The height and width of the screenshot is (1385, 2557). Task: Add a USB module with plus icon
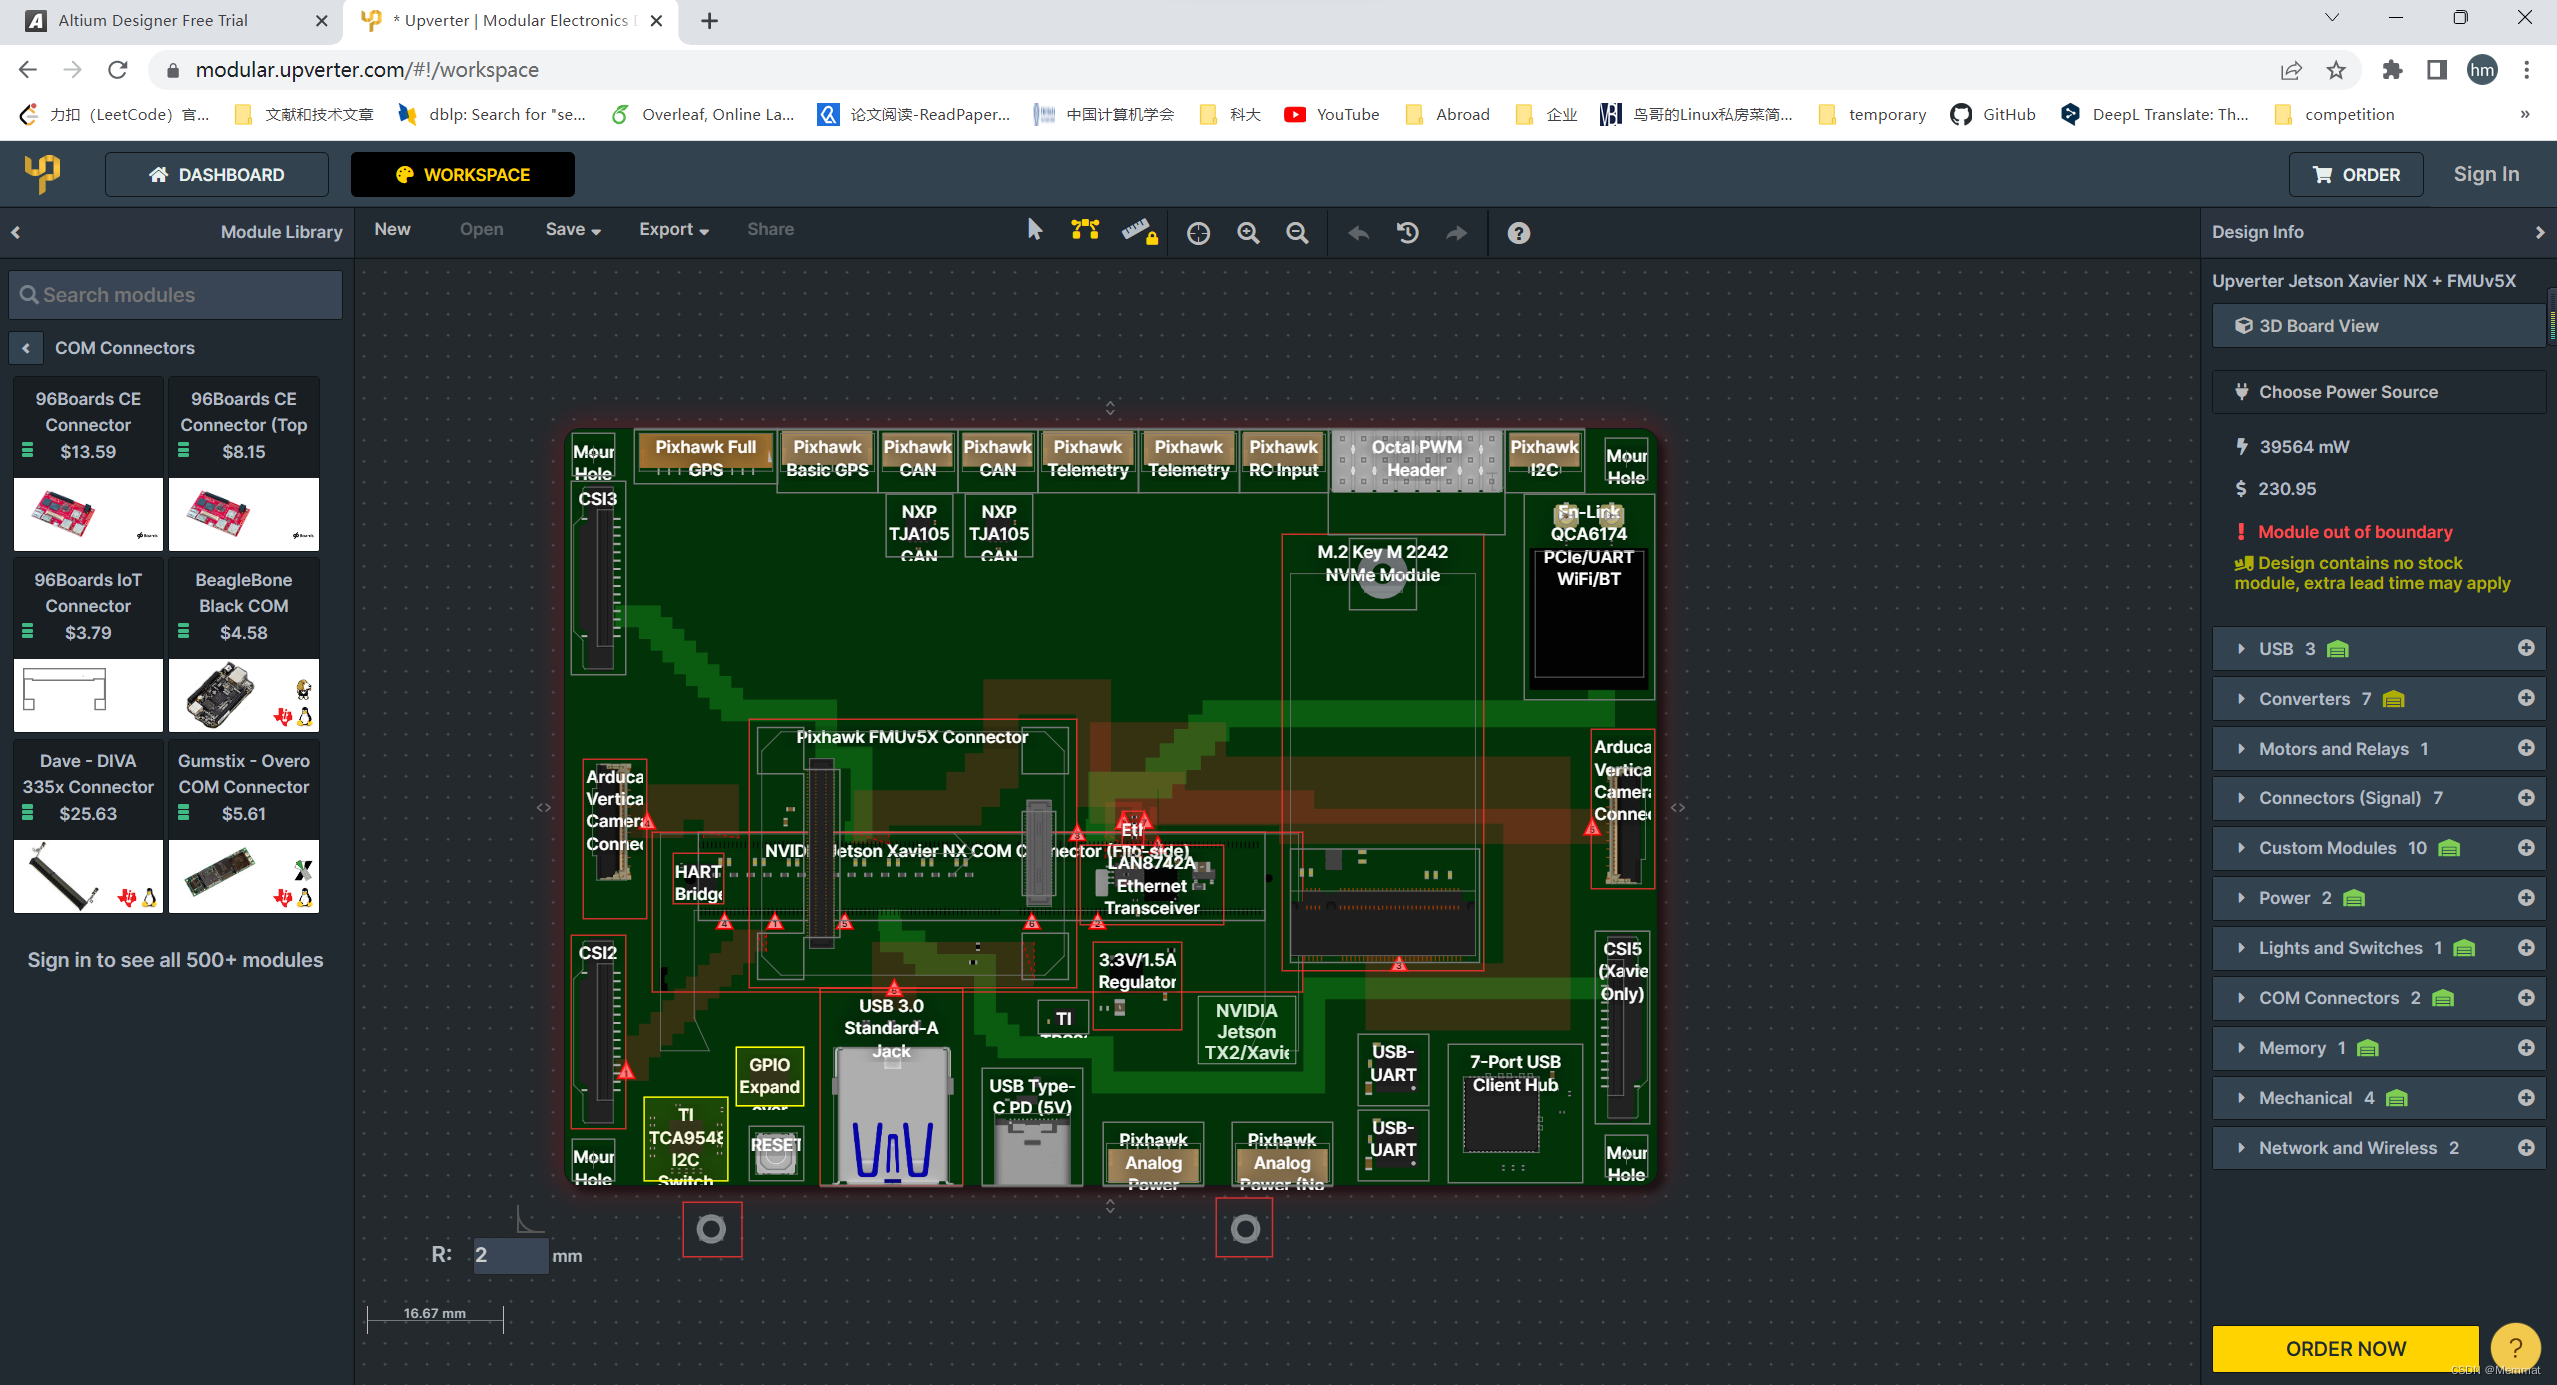[x=2525, y=648]
